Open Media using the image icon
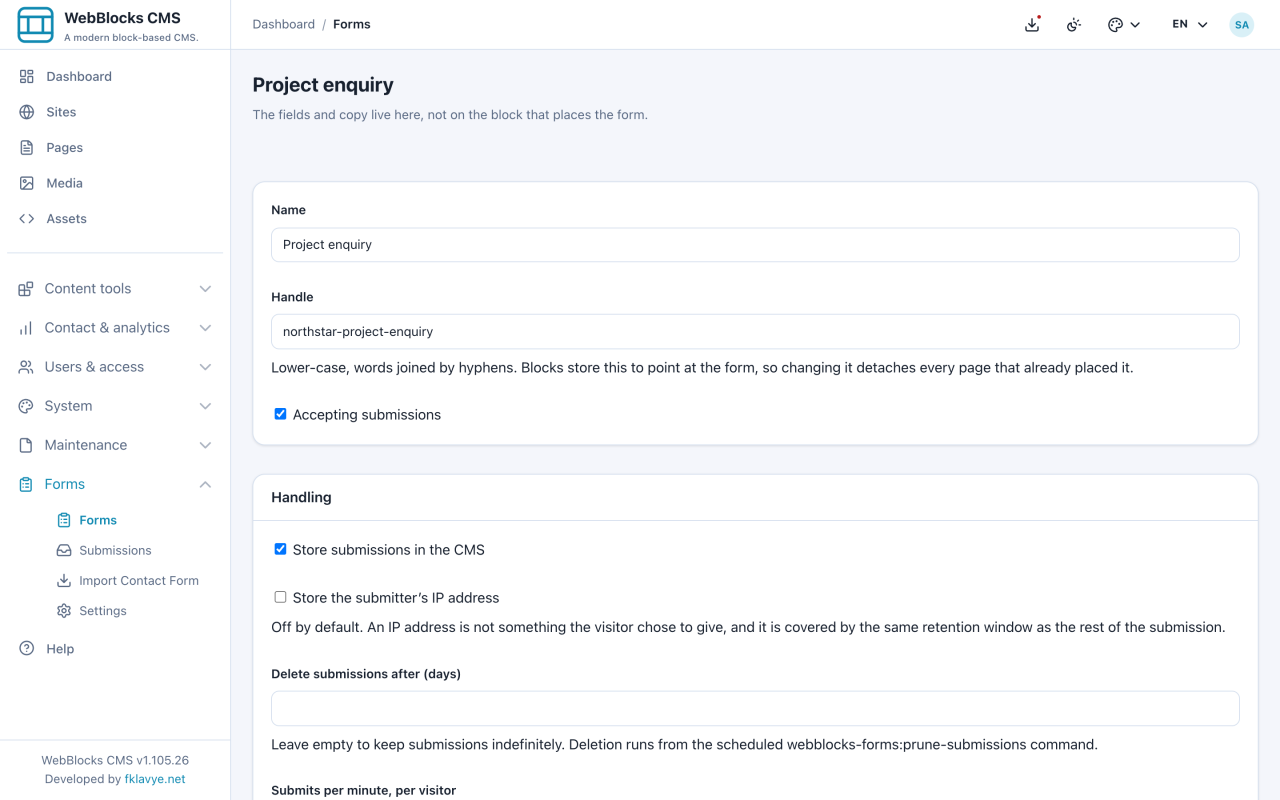 coord(27,183)
